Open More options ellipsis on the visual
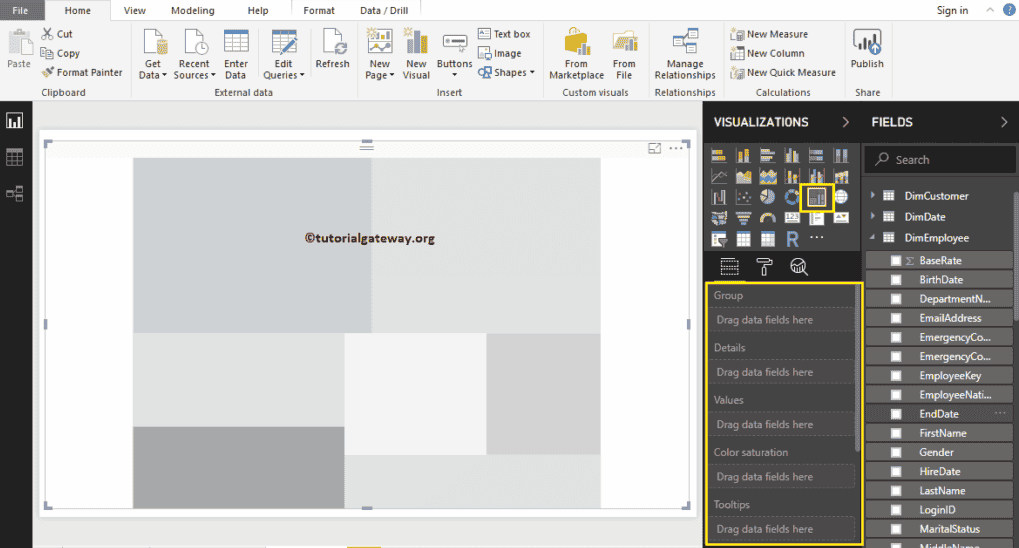The height and width of the screenshot is (548, 1019). [676, 148]
